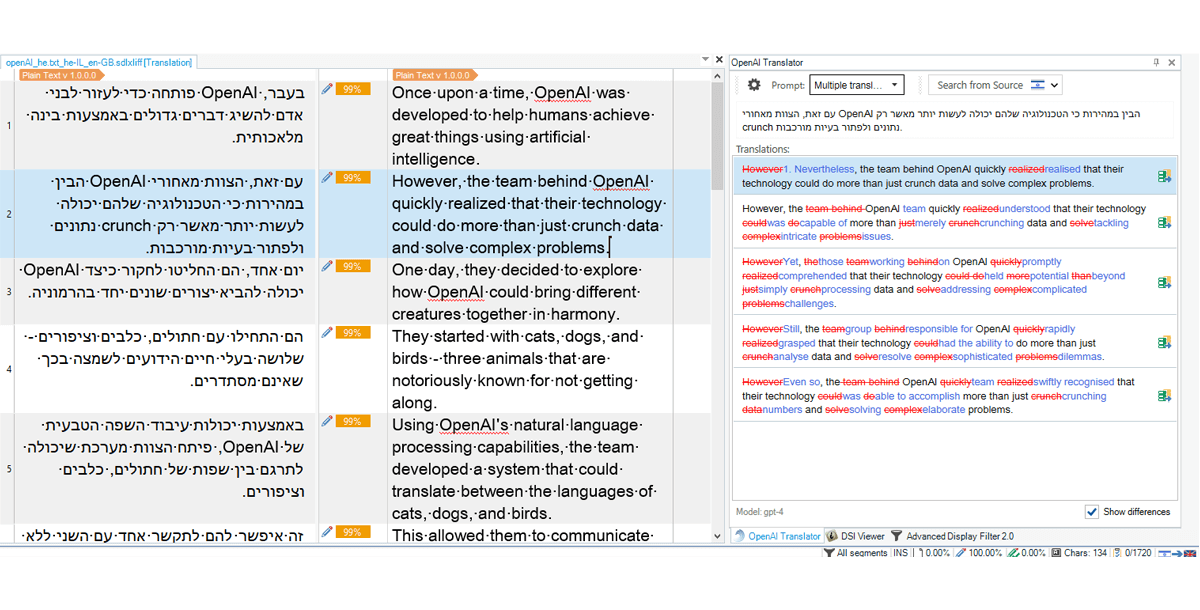Switch to the DSI Viewer tab
The width and height of the screenshot is (1200, 610).
[x=856, y=536]
